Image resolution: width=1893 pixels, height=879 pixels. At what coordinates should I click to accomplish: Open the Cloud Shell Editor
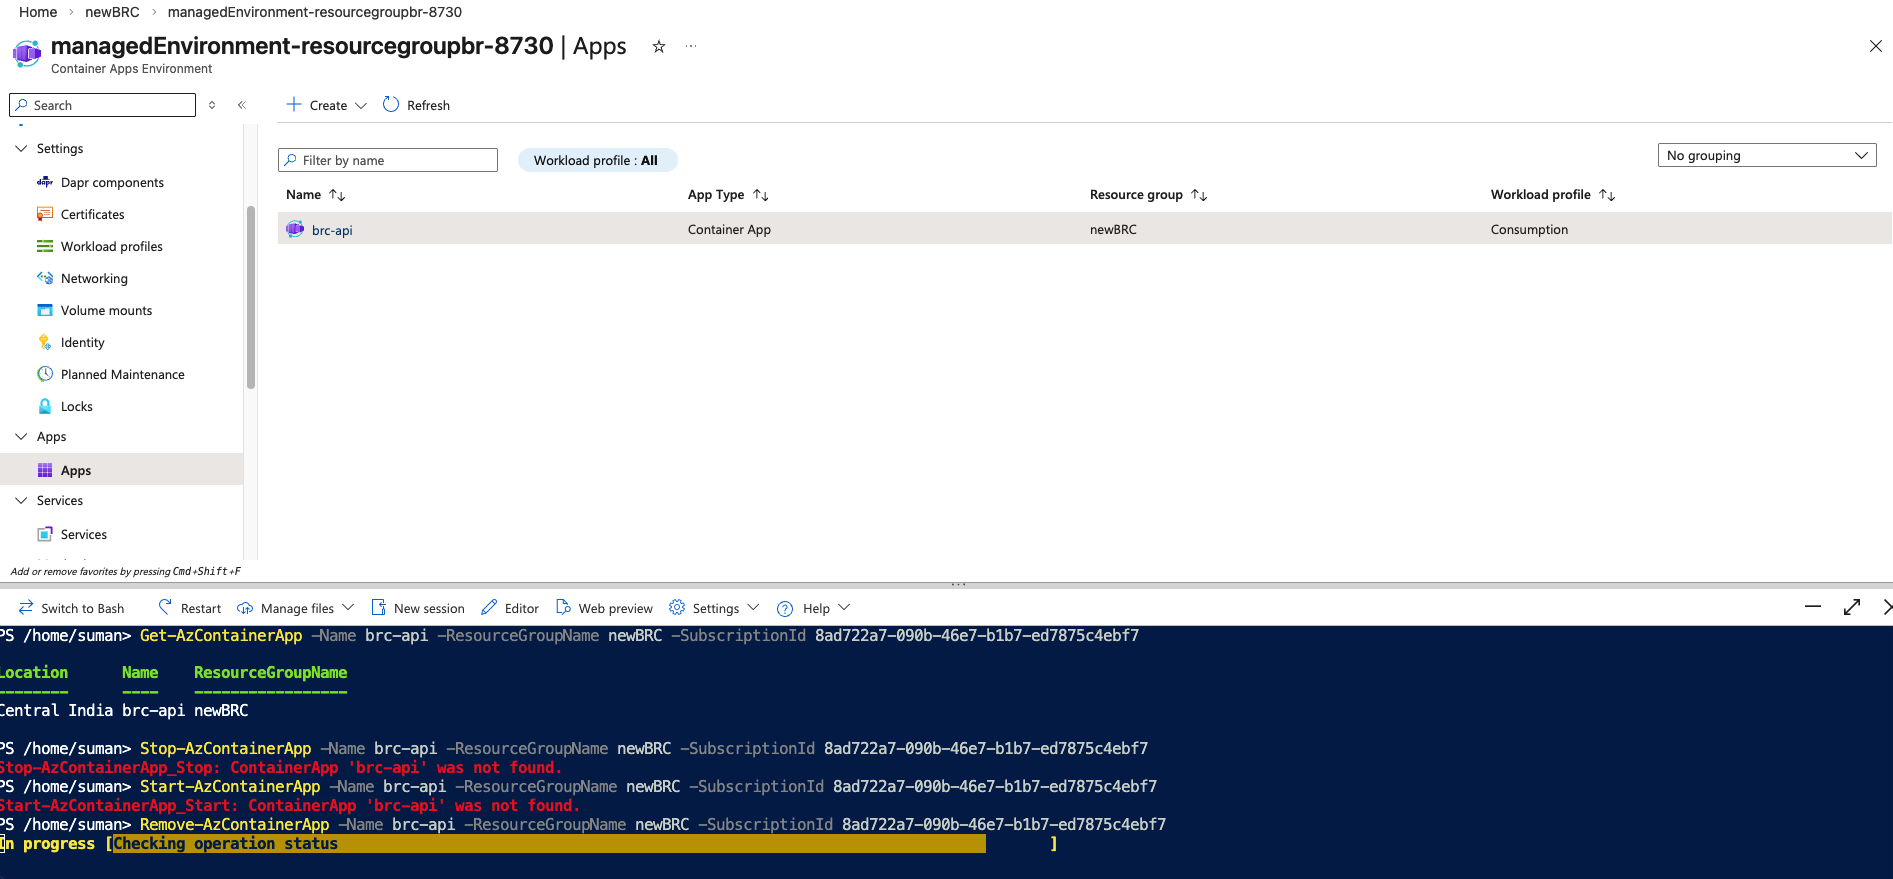[510, 608]
